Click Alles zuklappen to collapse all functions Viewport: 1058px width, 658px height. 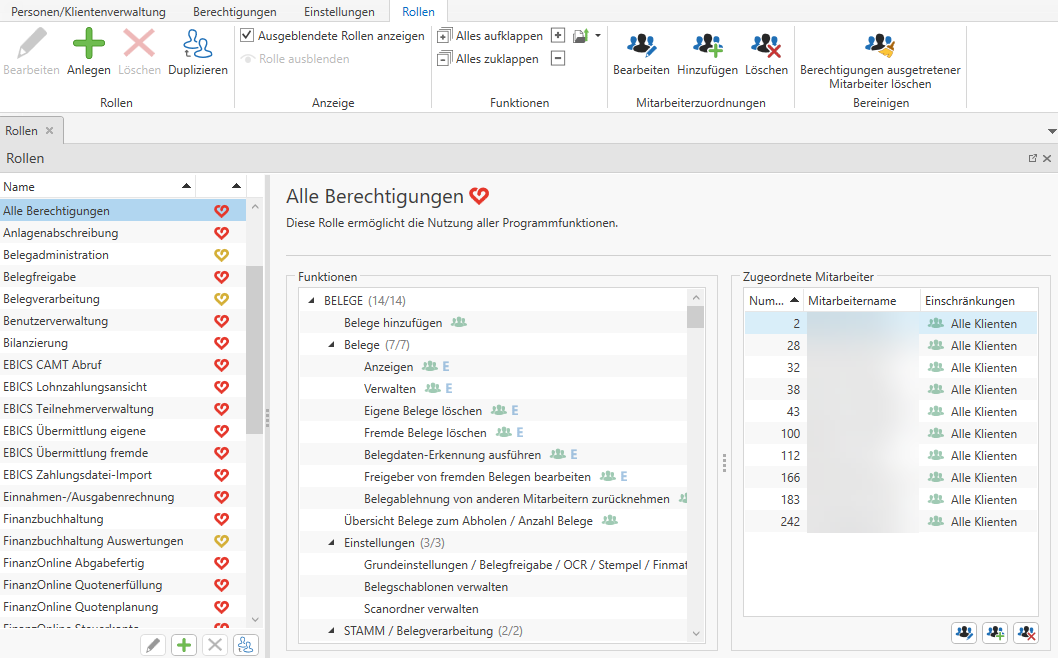(x=488, y=58)
